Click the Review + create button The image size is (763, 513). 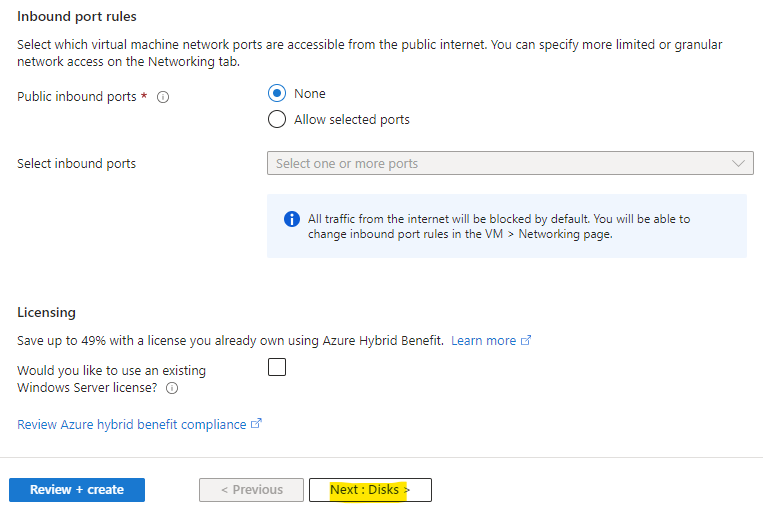pos(77,490)
